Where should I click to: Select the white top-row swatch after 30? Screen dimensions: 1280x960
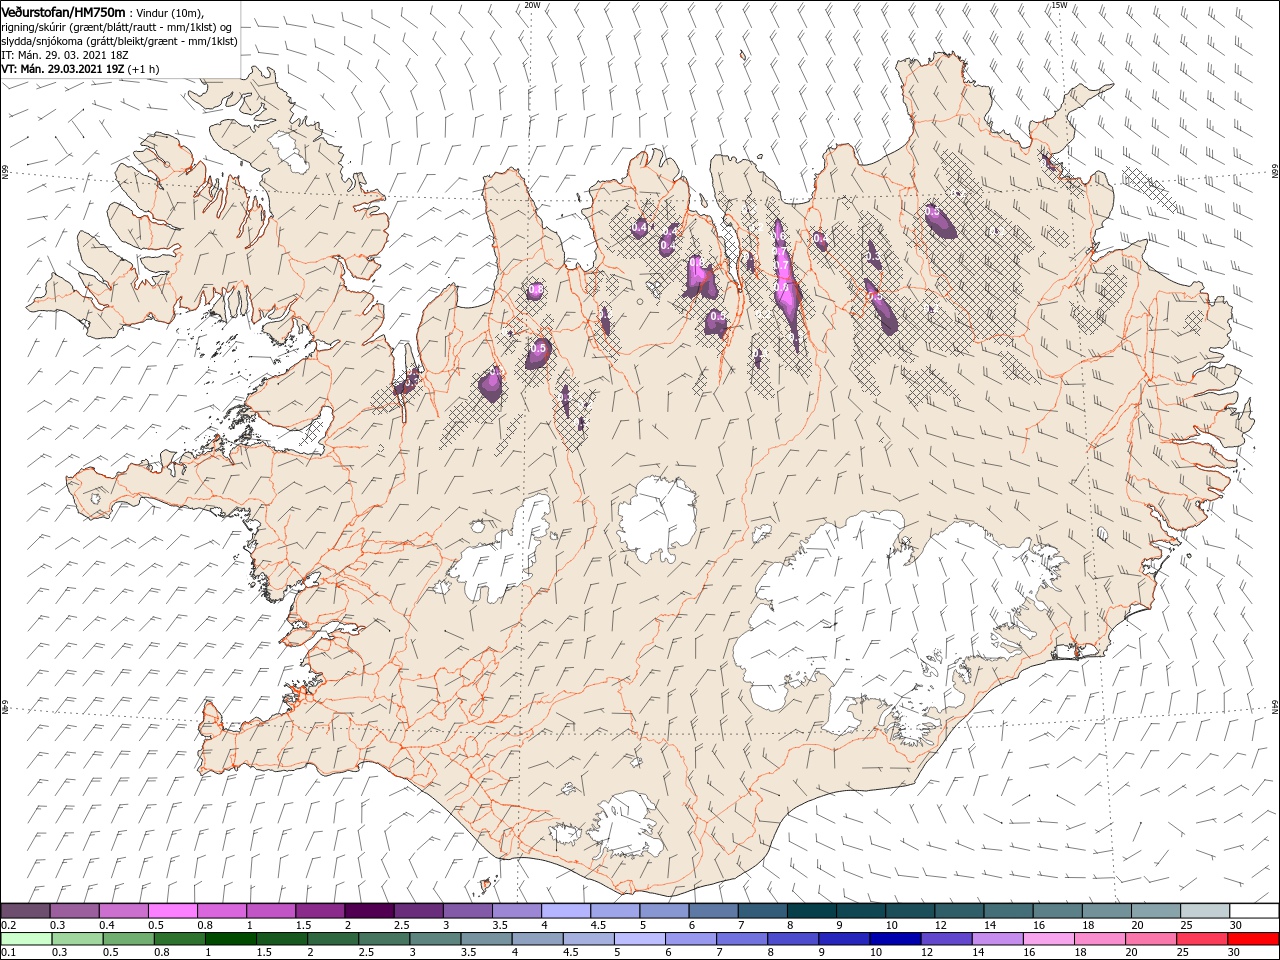coord(1254,911)
